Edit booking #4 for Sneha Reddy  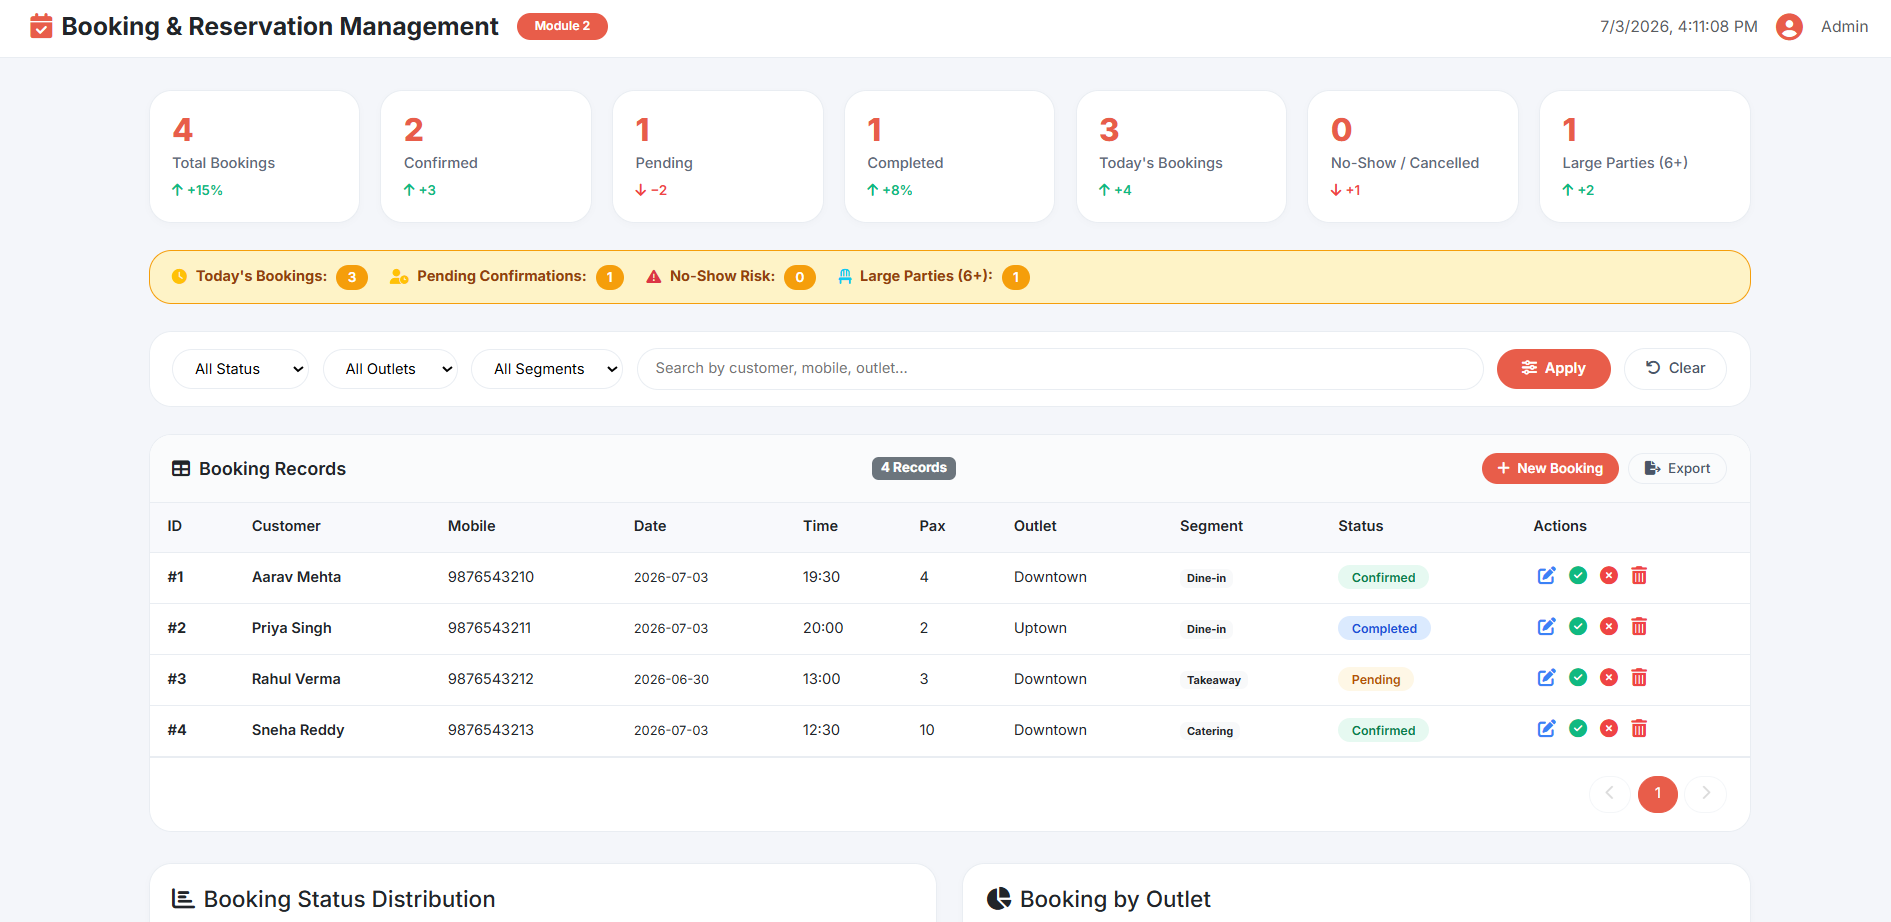[x=1546, y=729]
